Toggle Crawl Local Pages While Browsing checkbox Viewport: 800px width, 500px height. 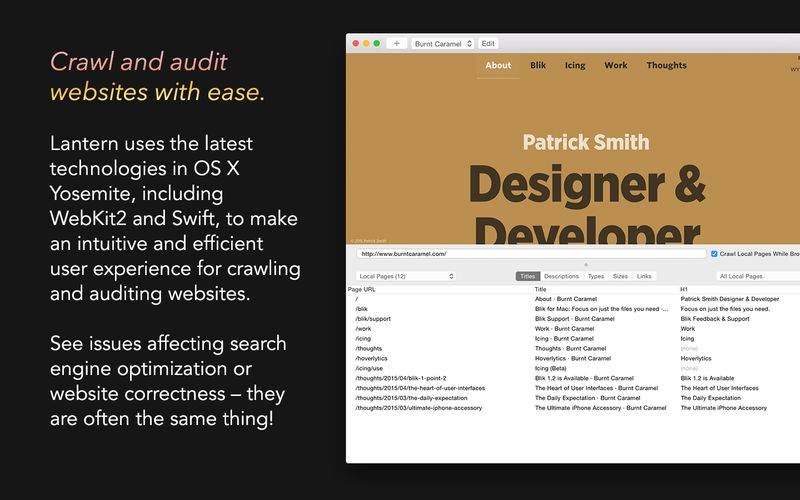click(x=714, y=254)
